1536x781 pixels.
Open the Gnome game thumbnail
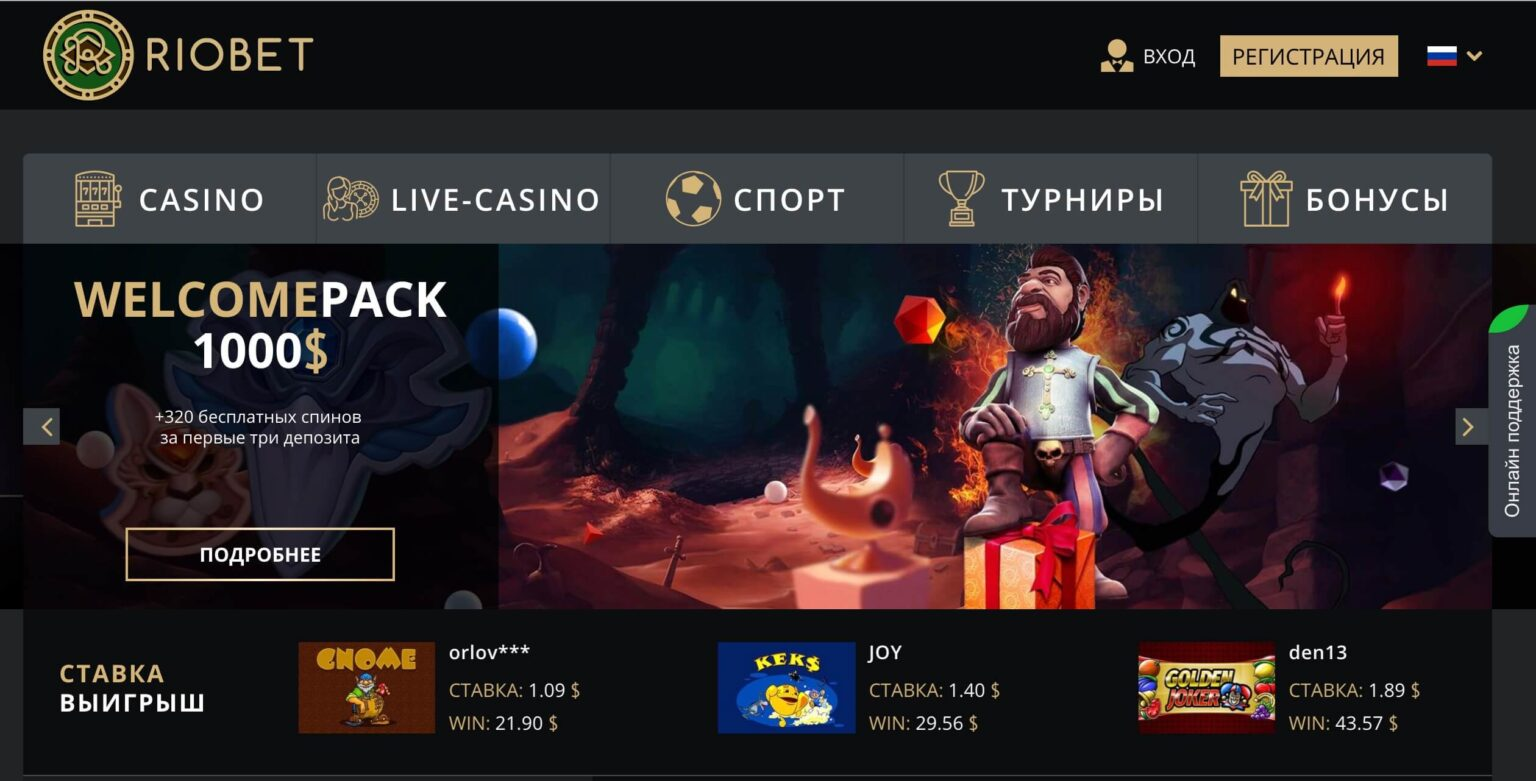[367, 688]
